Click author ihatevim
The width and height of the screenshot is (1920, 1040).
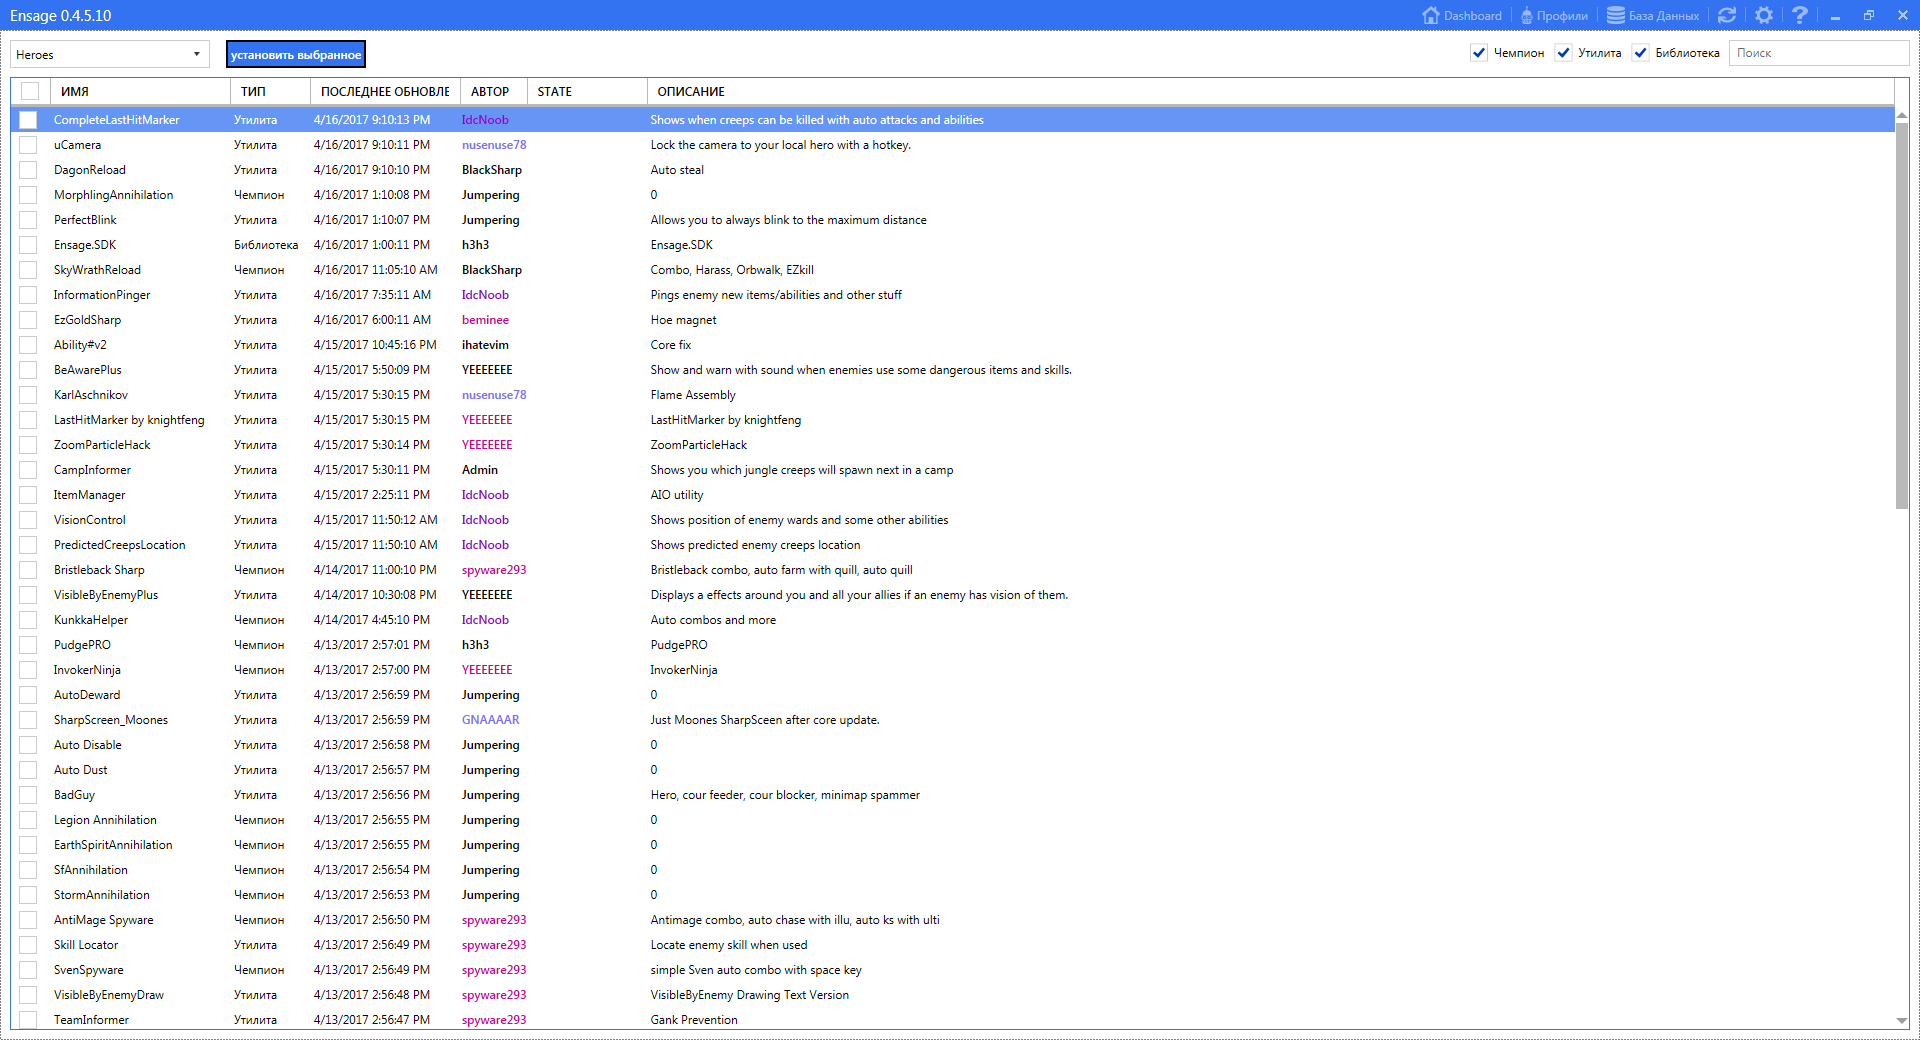point(485,345)
